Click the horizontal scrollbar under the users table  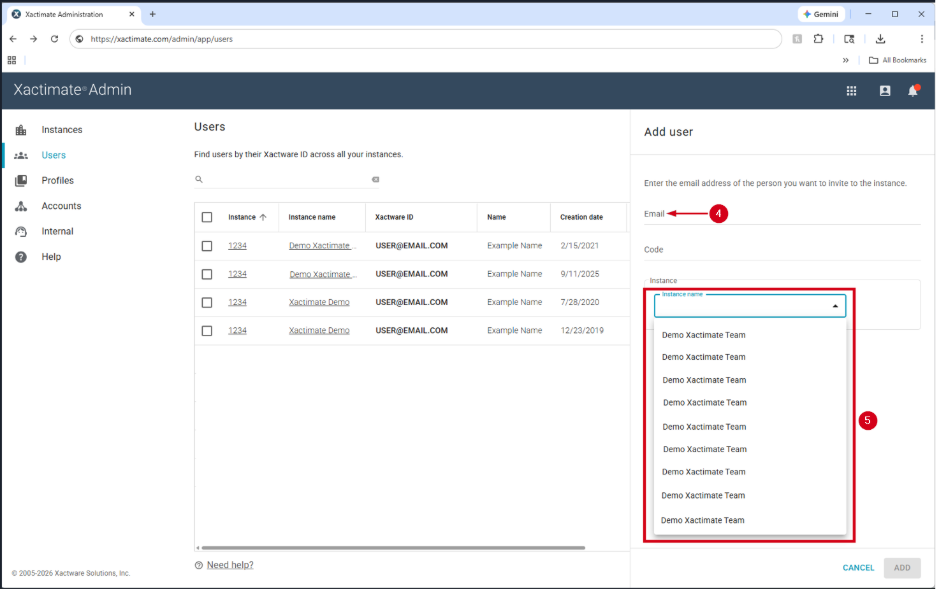[390, 548]
